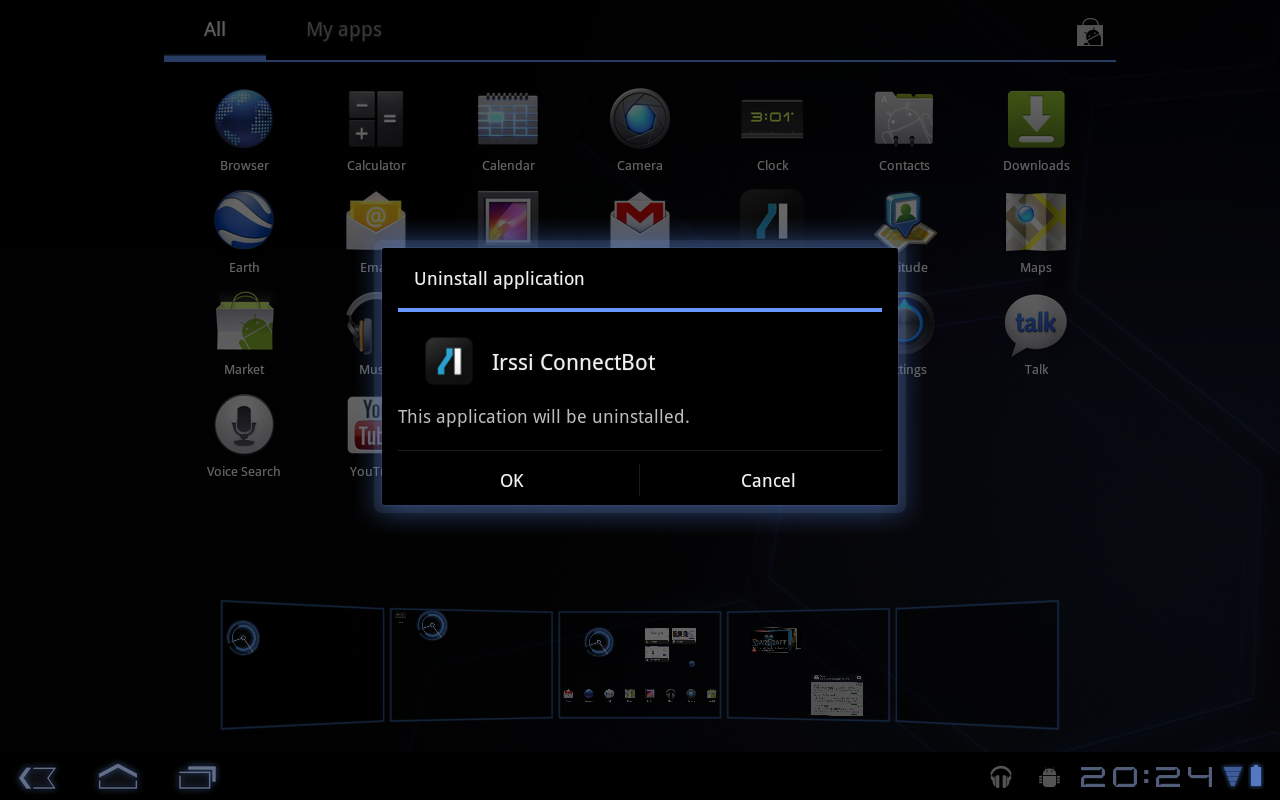The width and height of the screenshot is (1280, 800).
Task: Launch the YouTube app
Action: click(x=365, y=424)
